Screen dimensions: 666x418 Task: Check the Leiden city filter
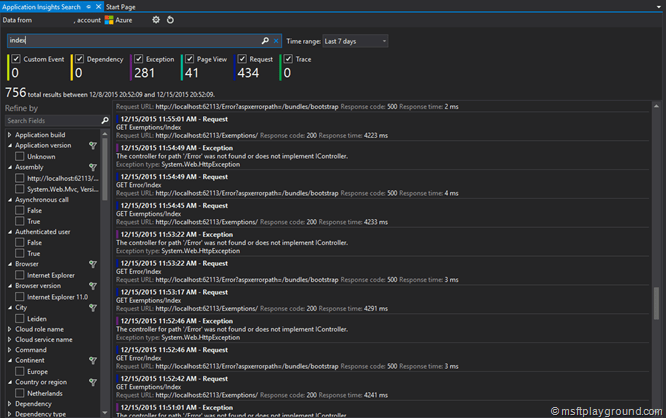tap(20, 319)
